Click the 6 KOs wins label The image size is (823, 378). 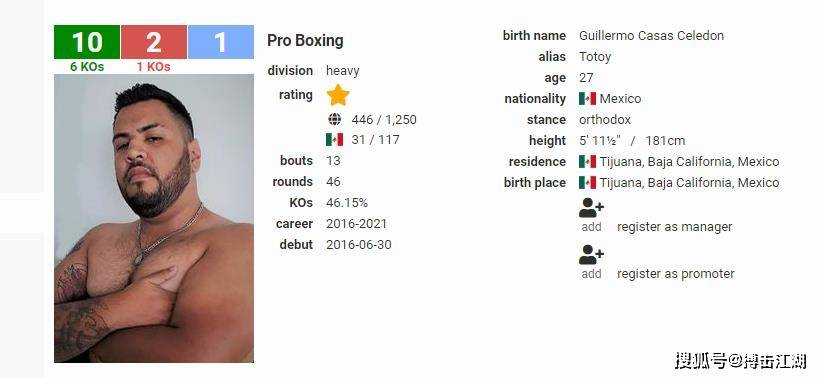click(x=87, y=67)
